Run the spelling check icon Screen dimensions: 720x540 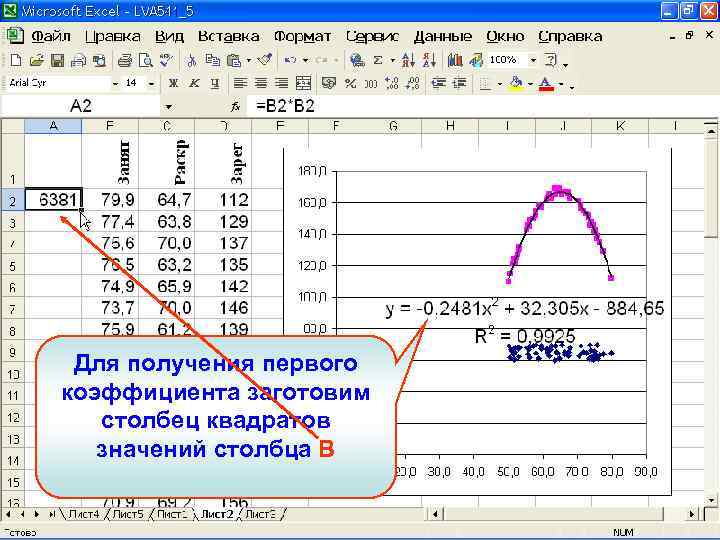click(x=166, y=60)
